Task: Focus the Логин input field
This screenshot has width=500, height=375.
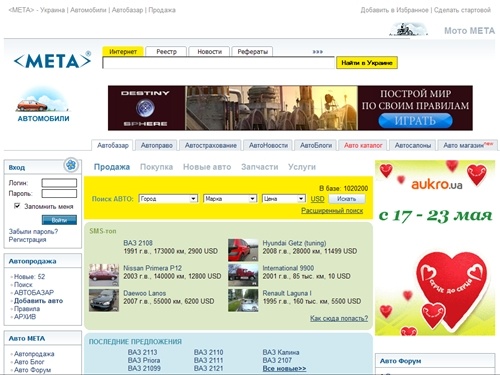Action: point(59,183)
